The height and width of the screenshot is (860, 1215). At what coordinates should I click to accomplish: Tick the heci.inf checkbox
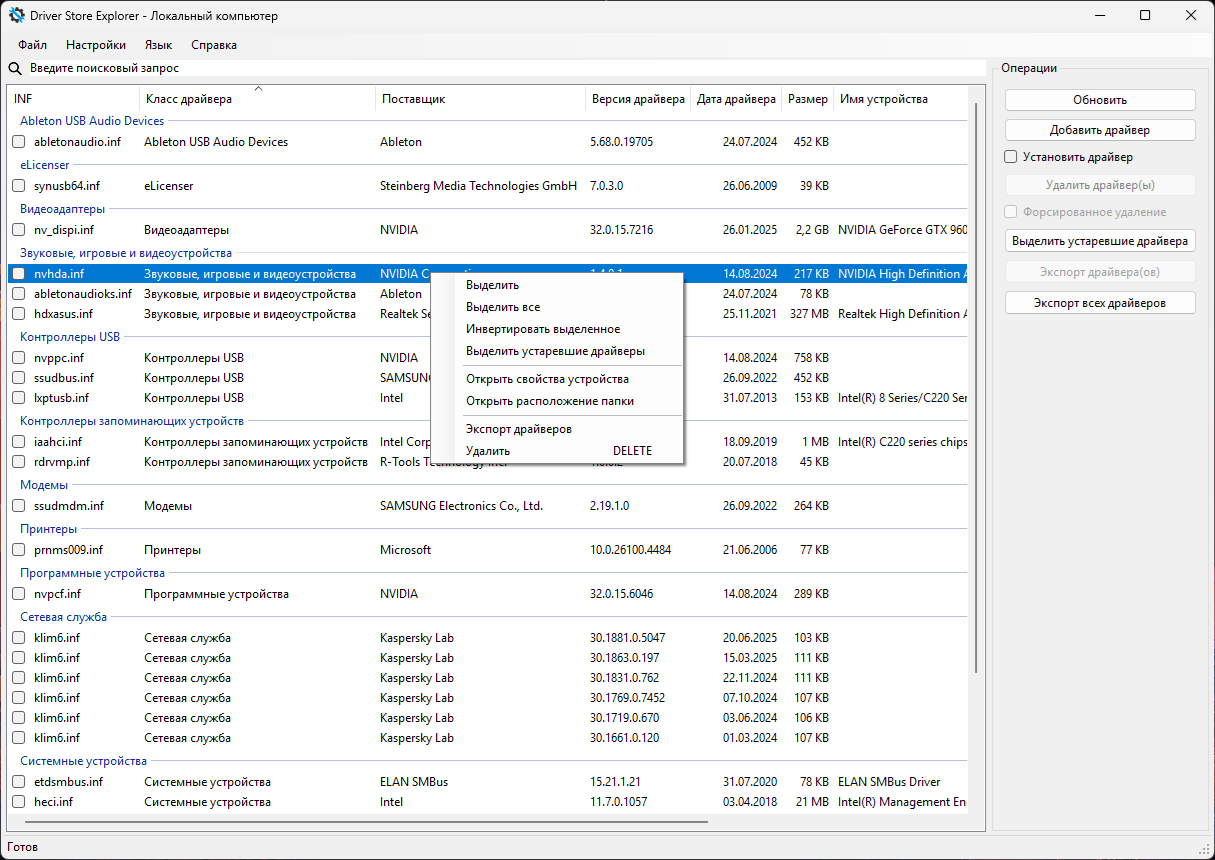pyautogui.click(x=19, y=802)
